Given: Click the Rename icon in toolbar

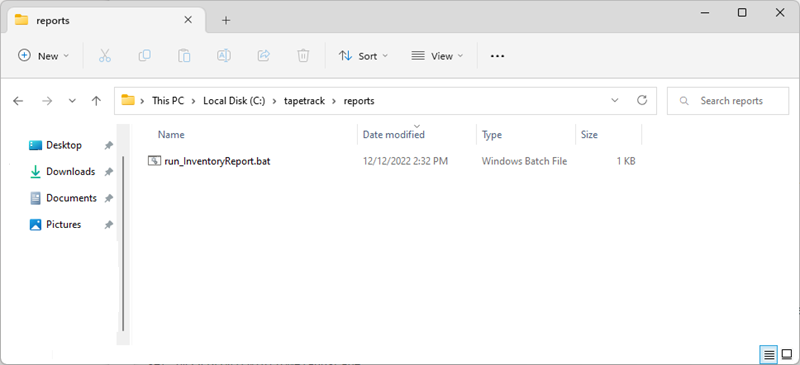Looking at the screenshot, I should click(x=224, y=56).
